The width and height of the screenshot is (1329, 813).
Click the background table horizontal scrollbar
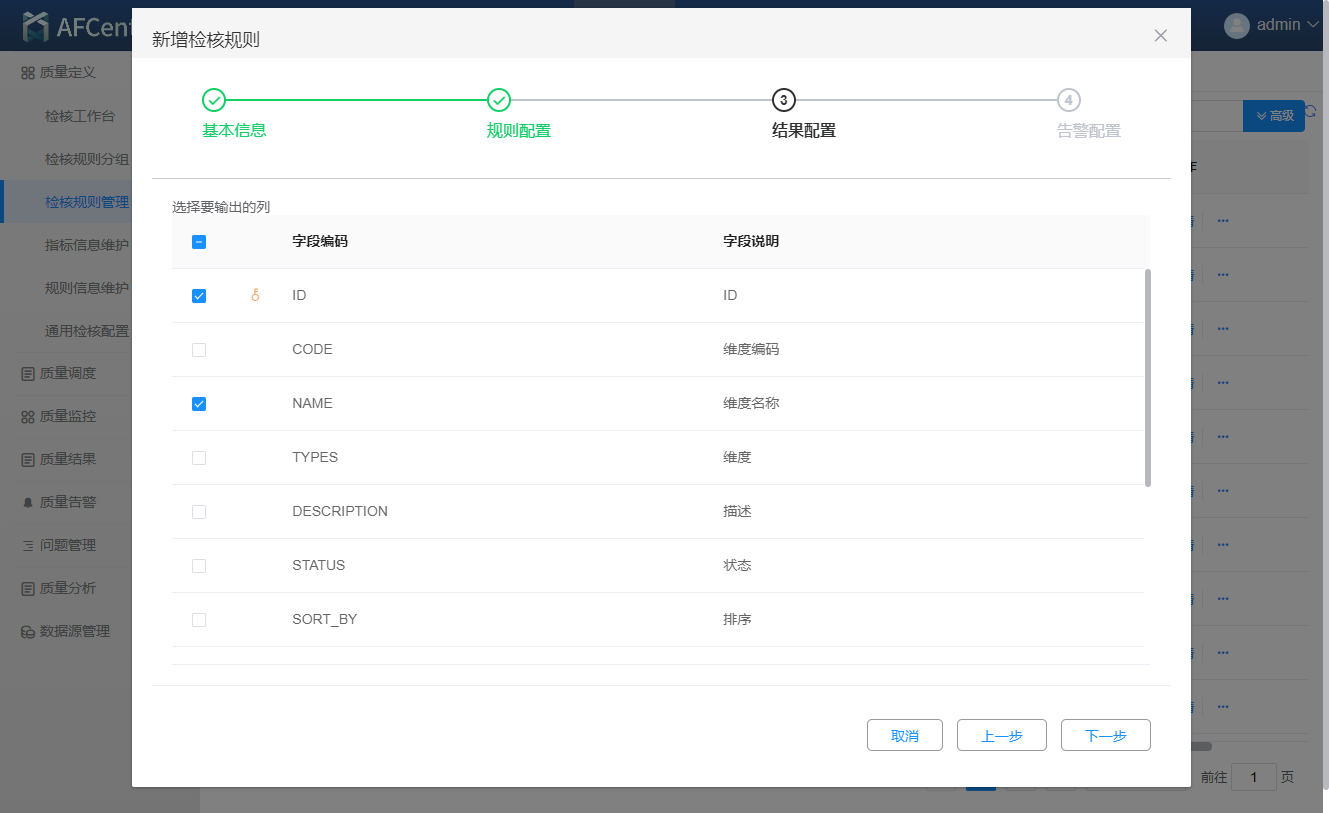pos(1201,746)
